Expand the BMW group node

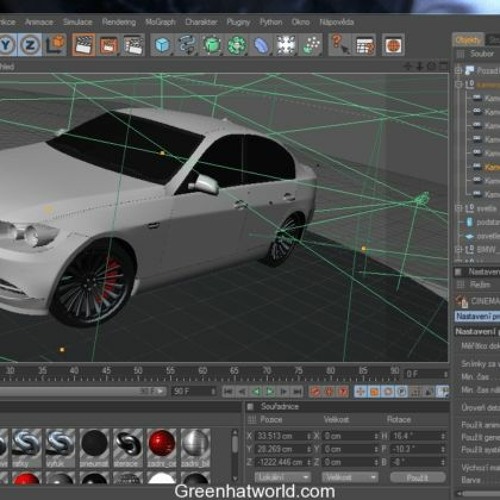point(458,249)
